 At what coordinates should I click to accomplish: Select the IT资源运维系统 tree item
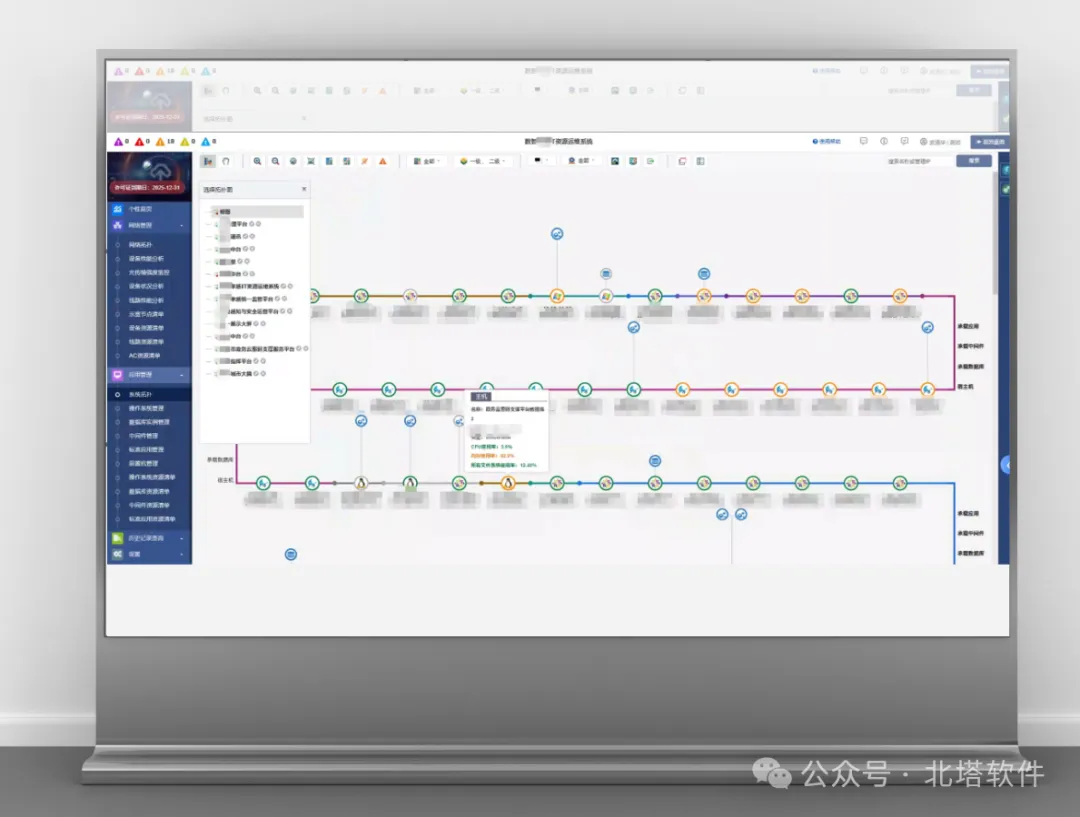pos(254,286)
